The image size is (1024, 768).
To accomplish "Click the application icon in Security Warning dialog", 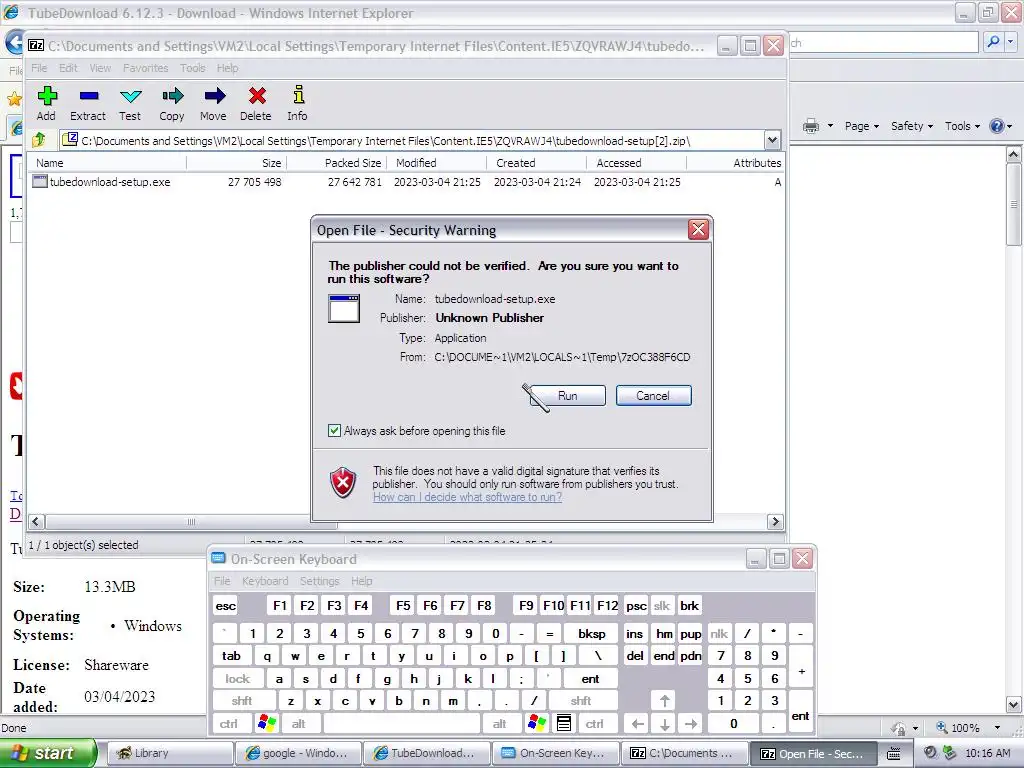I will pyautogui.click(x=344, y=308).
